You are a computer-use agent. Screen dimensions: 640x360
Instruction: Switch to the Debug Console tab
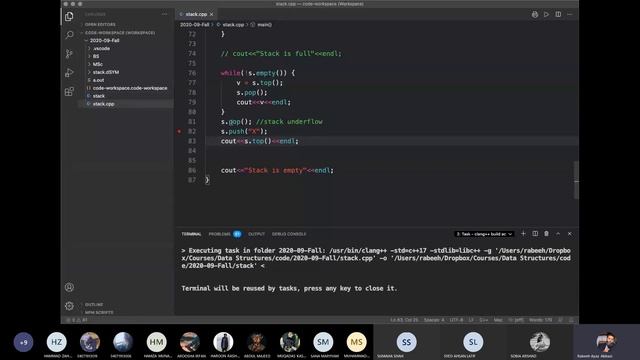[289, 234]
